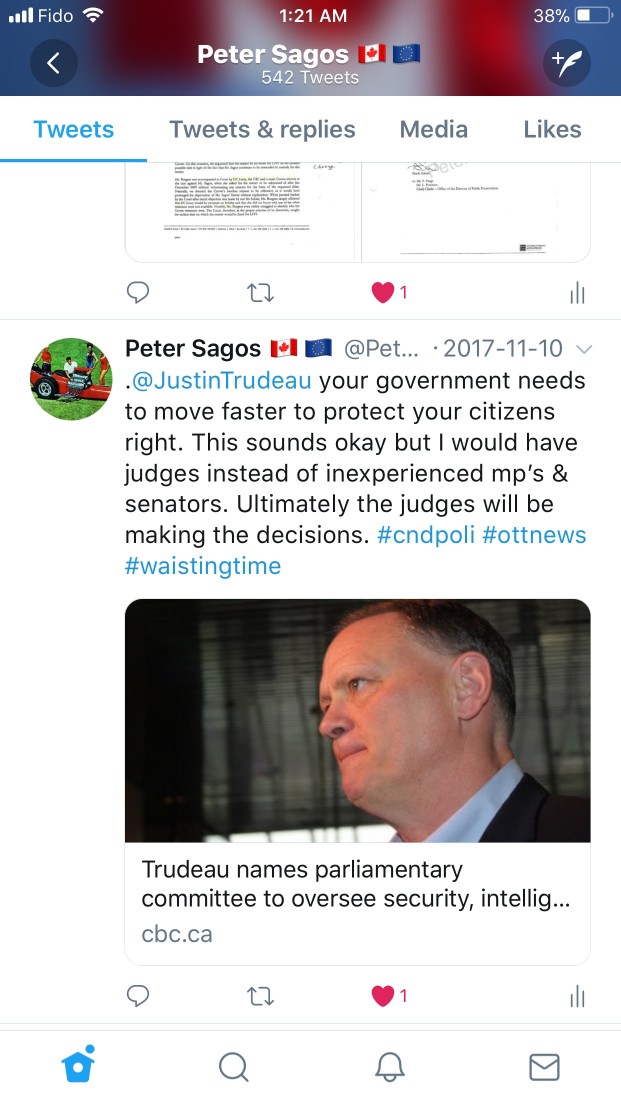This screenshot has height=1104, width=621.
Task: Tap the back arrow button
Action: (x=54, y=63)
